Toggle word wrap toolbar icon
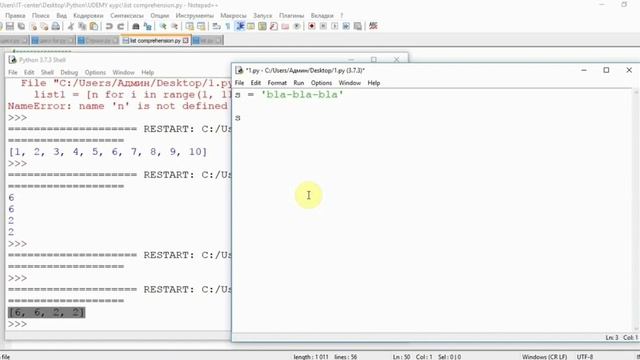The image size is (640, 360). 216,26
